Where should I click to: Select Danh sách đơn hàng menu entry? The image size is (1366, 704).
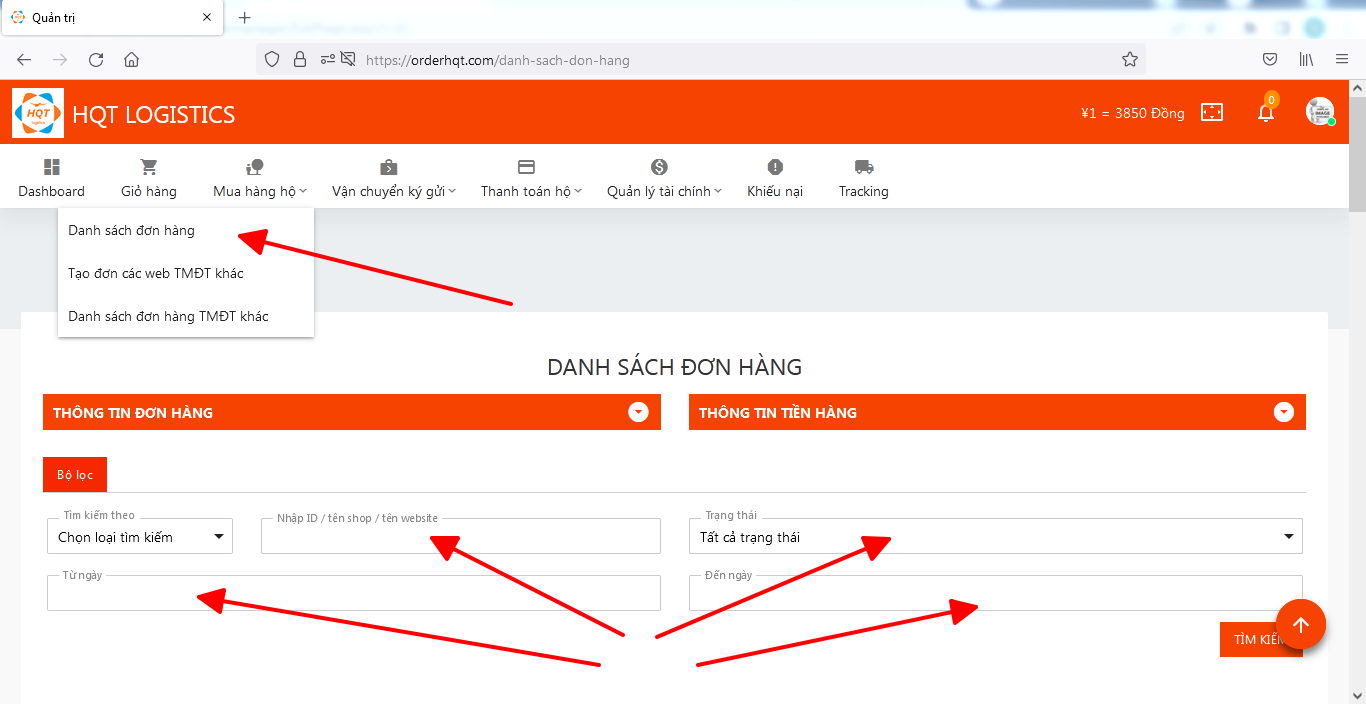132,230
